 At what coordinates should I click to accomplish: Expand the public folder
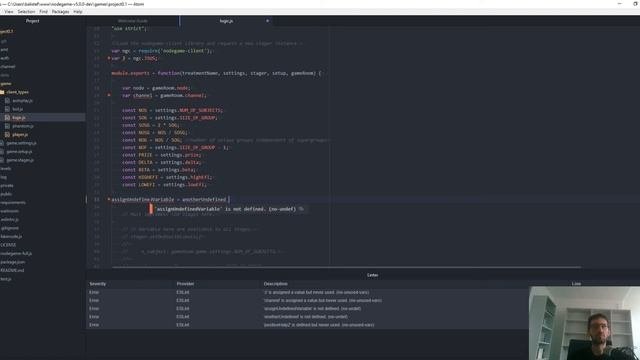[6, 194]
